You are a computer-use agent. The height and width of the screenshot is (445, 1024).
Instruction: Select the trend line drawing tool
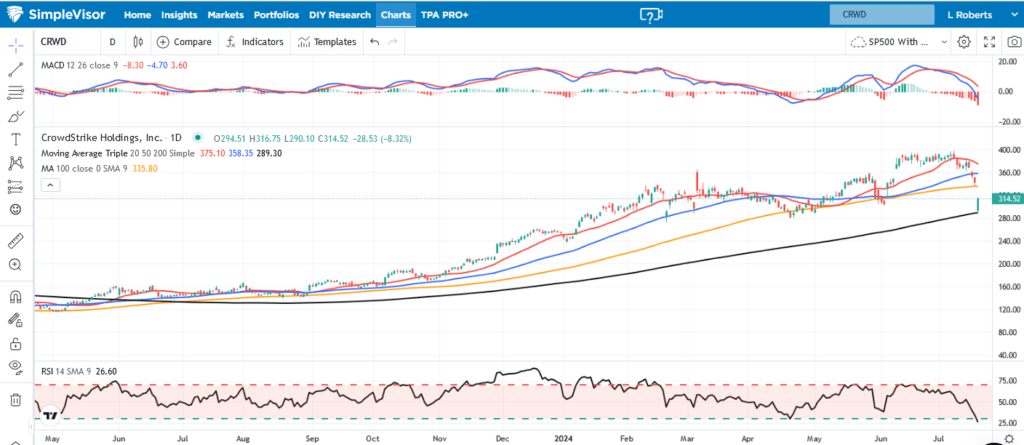point(16,69)
